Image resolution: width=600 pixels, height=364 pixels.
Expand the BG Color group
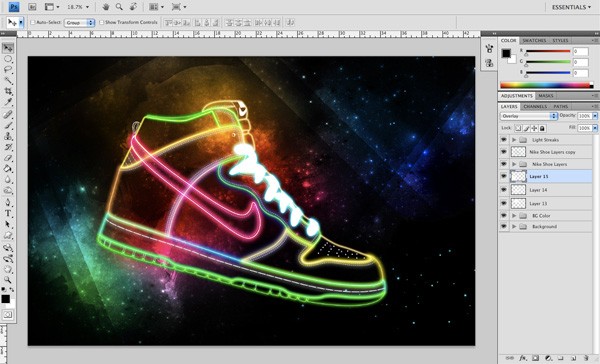point(514,216)
